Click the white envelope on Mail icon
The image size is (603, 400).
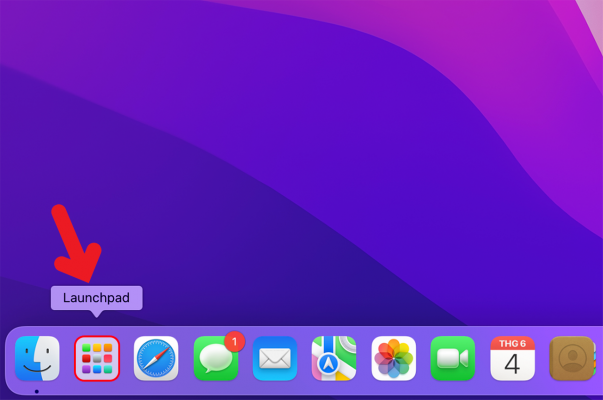click(275, 359)
